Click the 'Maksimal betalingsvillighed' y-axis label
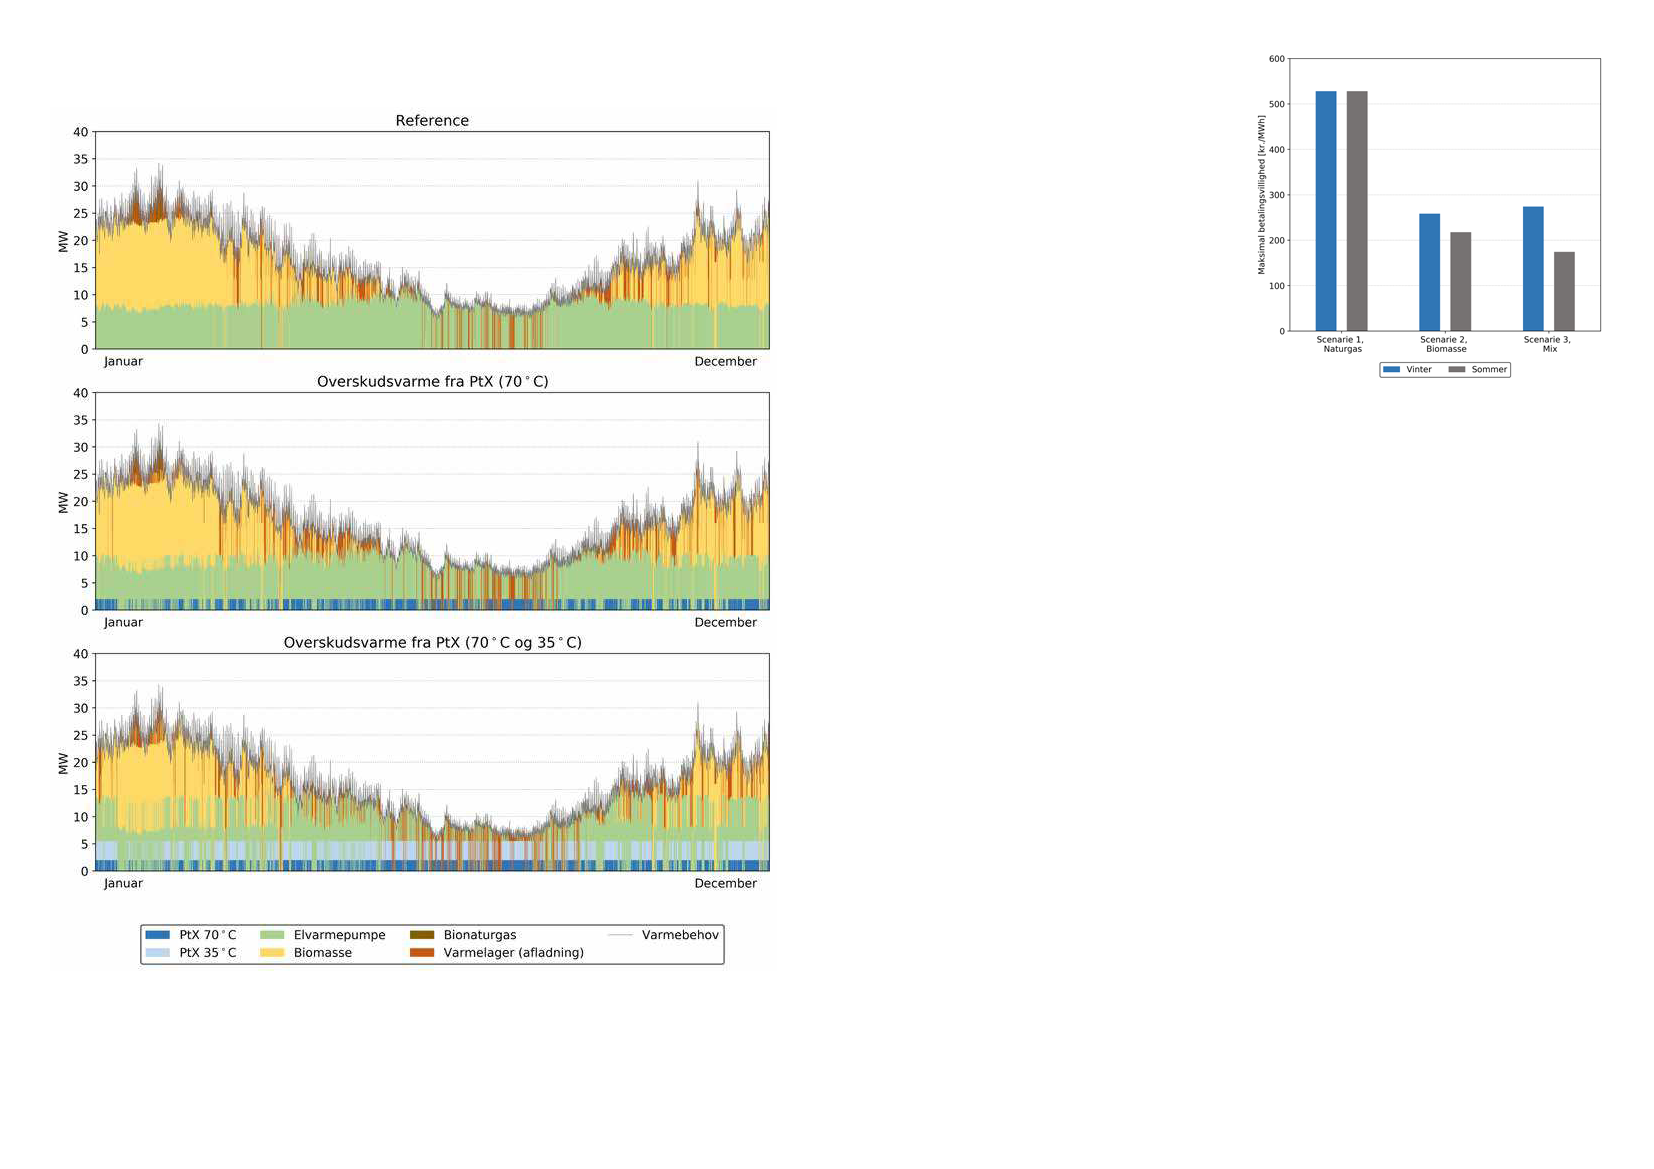The image size is (1654, 1169). click(x=1262, y=195)
